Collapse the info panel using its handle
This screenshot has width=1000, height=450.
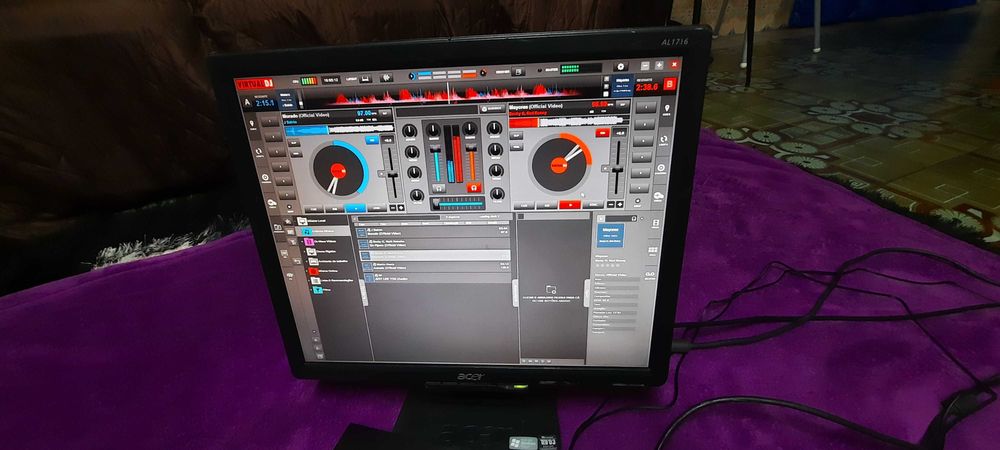click(x=587, y=293)
